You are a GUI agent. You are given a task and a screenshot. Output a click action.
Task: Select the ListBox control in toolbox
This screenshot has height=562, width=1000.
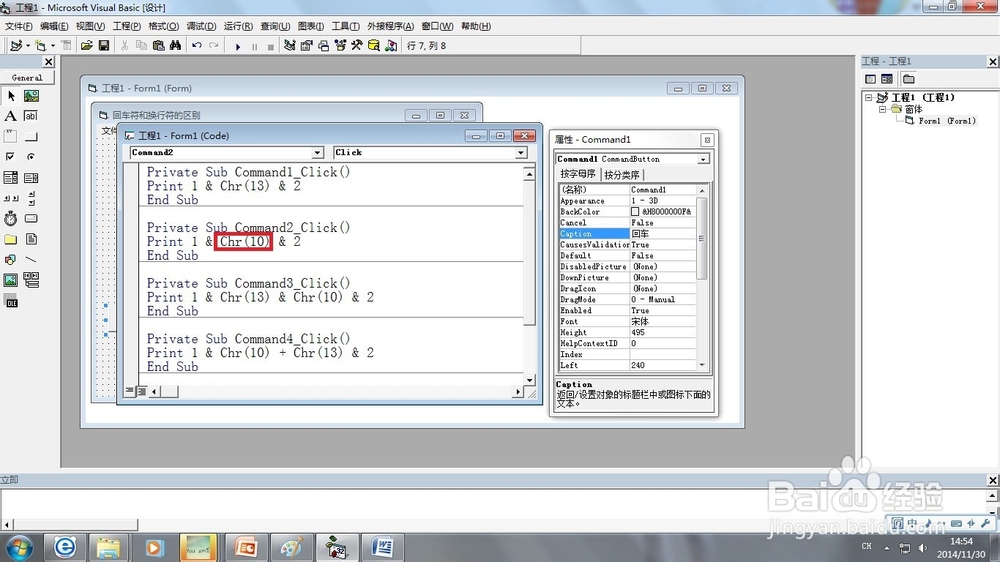coord(31,177)
